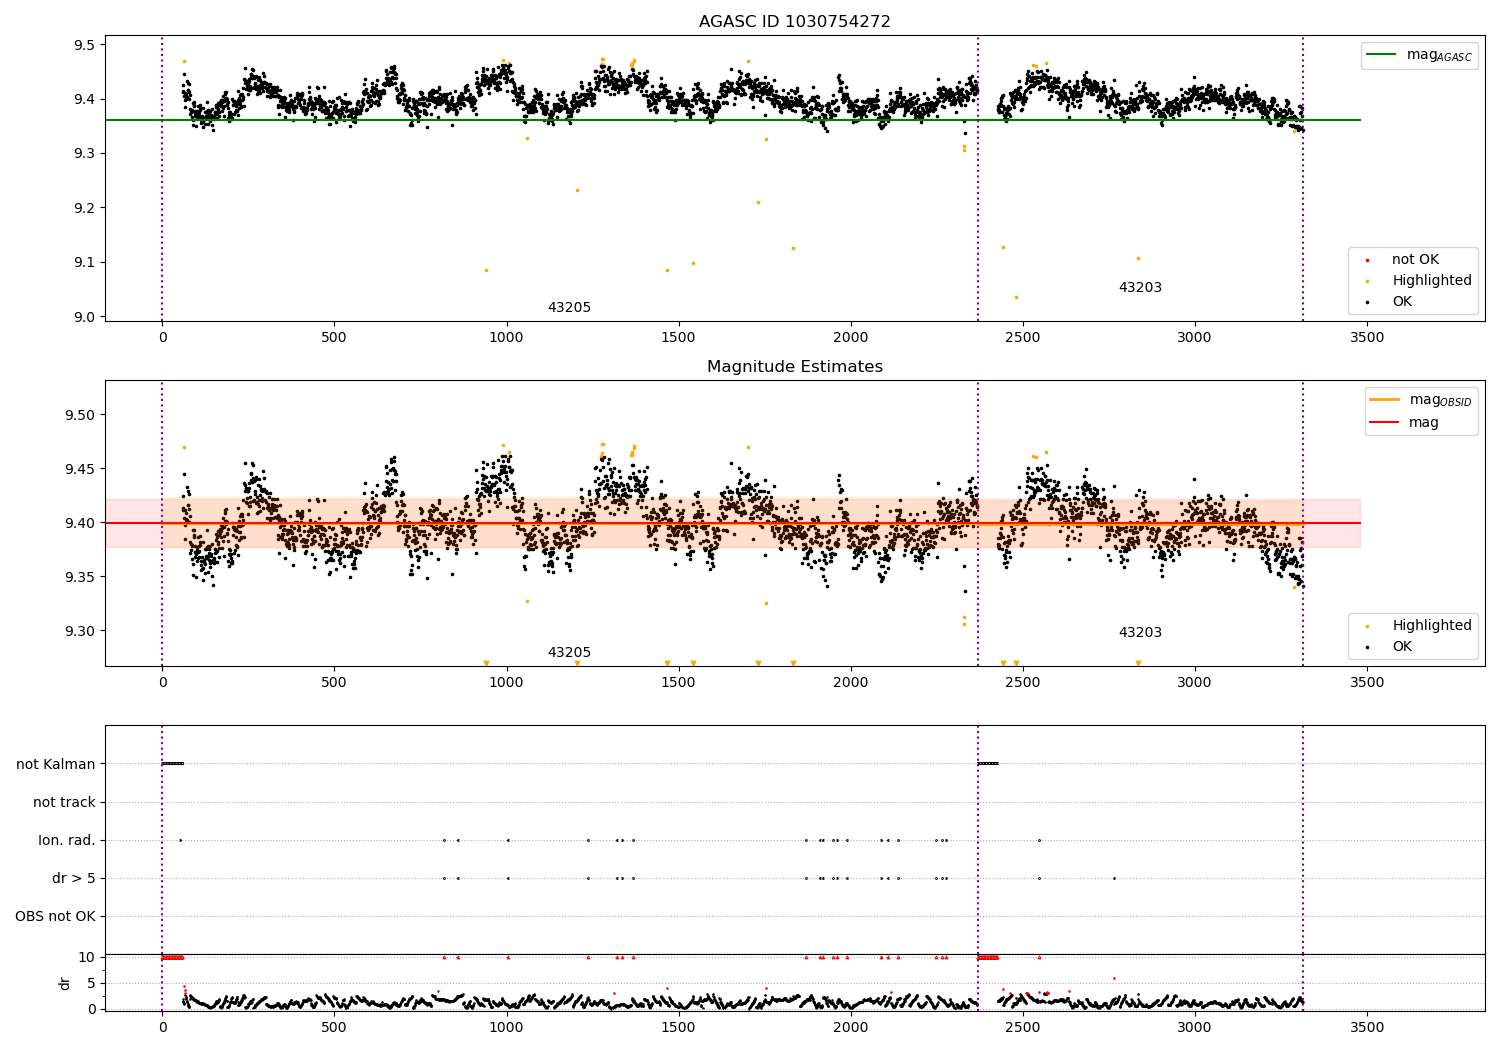Image resolution: width=1500 pixels, height=1050 pixels.
Task: Select the red 'mag' legend entry in middle plot
Action: tap(1404, 423)
